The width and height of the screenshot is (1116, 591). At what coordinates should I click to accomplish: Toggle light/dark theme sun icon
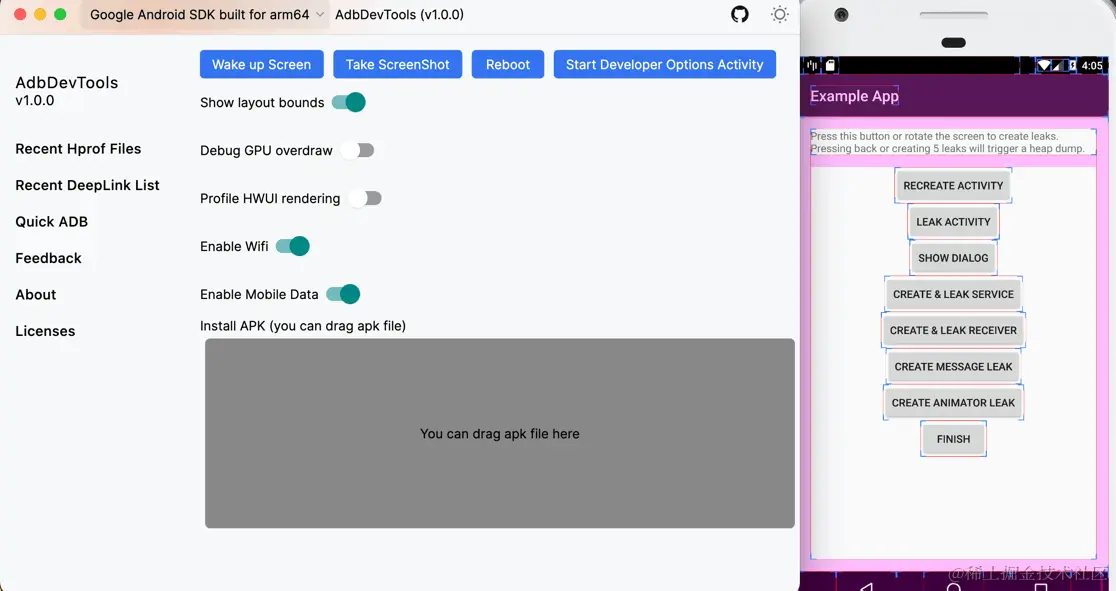(x=779, y=14)
